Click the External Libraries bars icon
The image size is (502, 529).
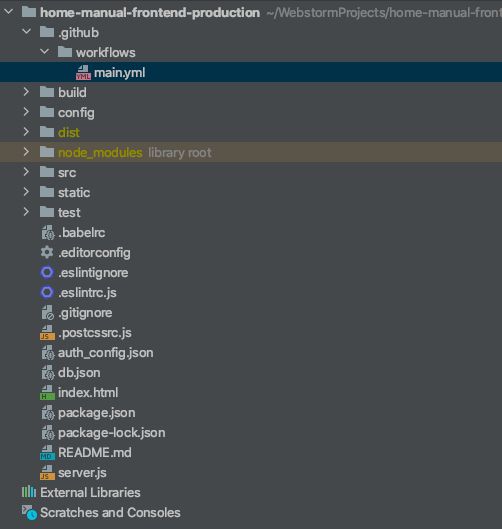[x=29, y=492]
